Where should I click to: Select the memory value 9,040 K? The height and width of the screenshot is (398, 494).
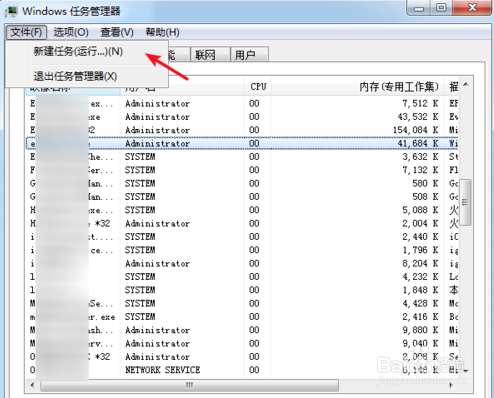tap(420, 343)
